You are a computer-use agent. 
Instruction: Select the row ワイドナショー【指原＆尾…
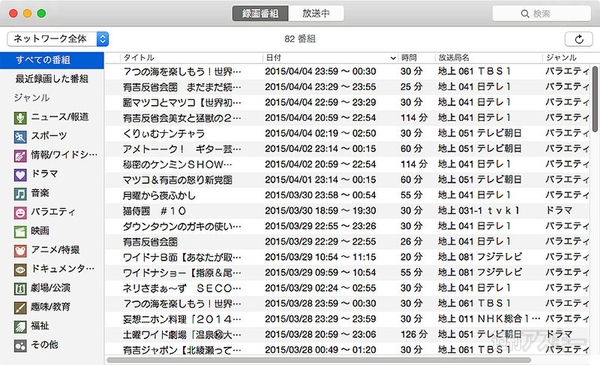coord(347,273)
